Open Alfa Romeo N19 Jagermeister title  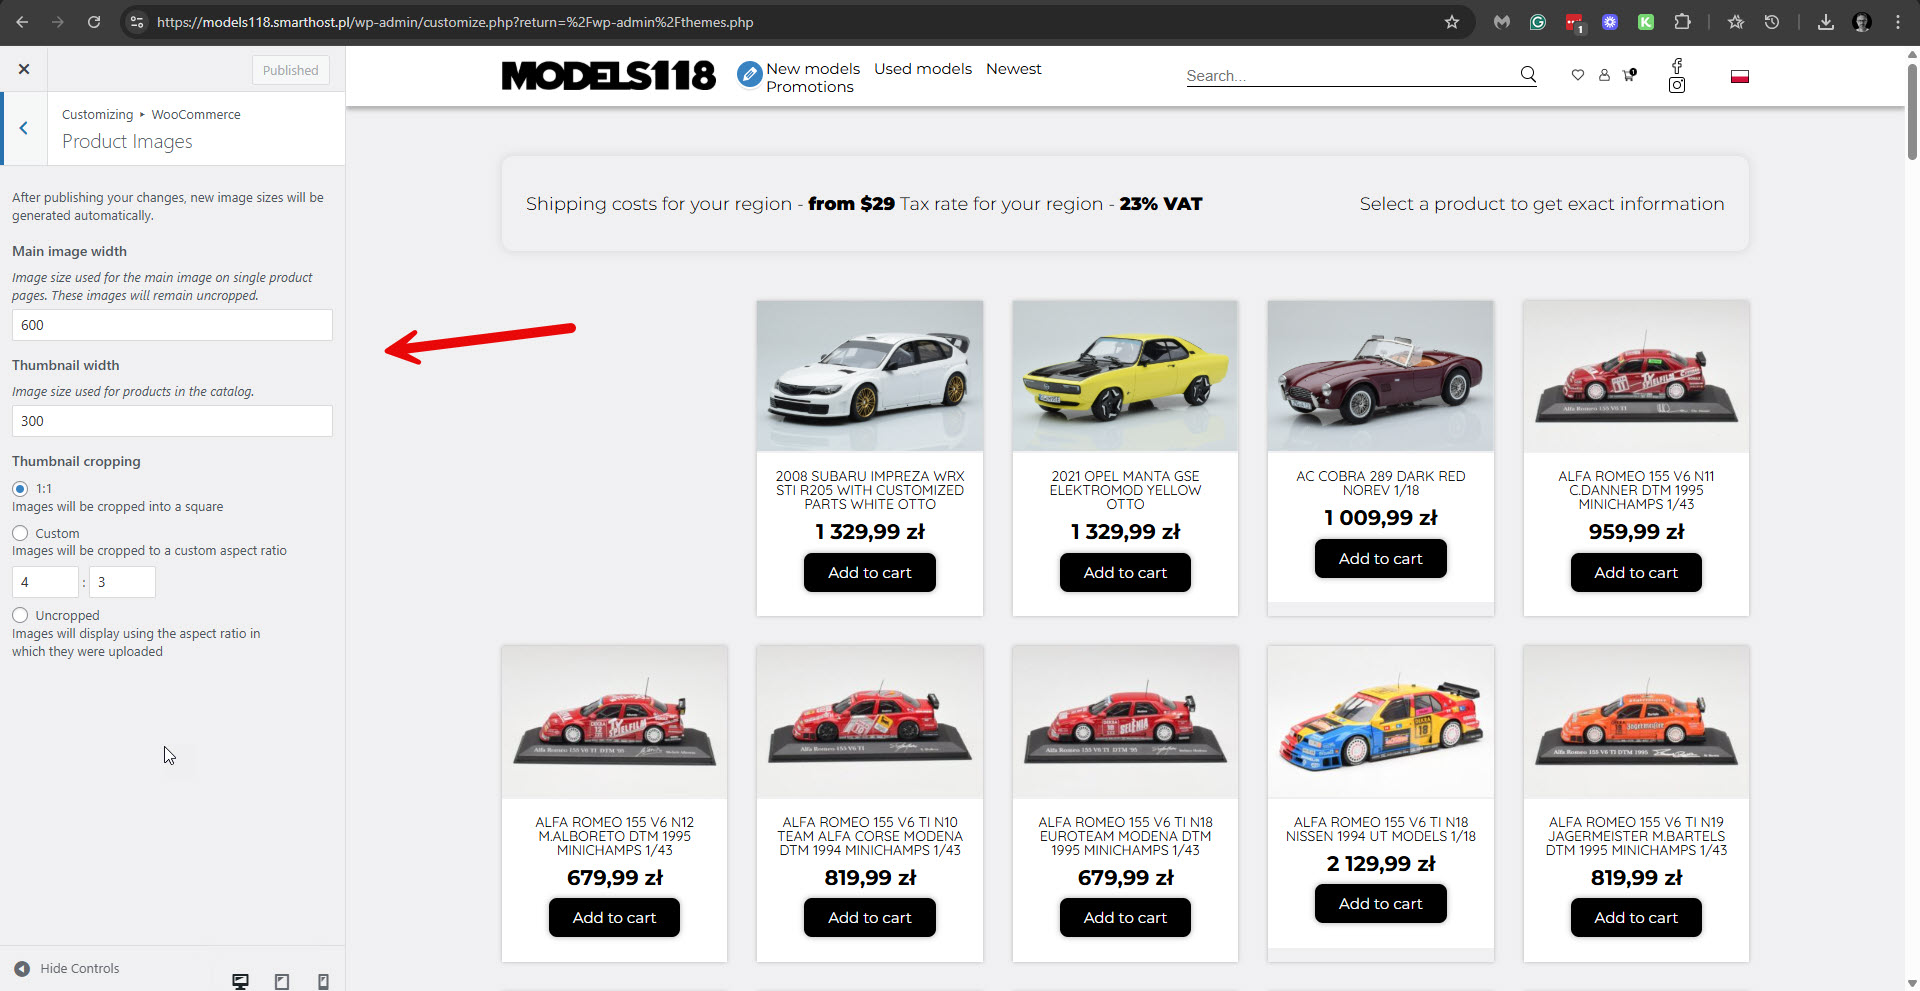coord(1636,836)
